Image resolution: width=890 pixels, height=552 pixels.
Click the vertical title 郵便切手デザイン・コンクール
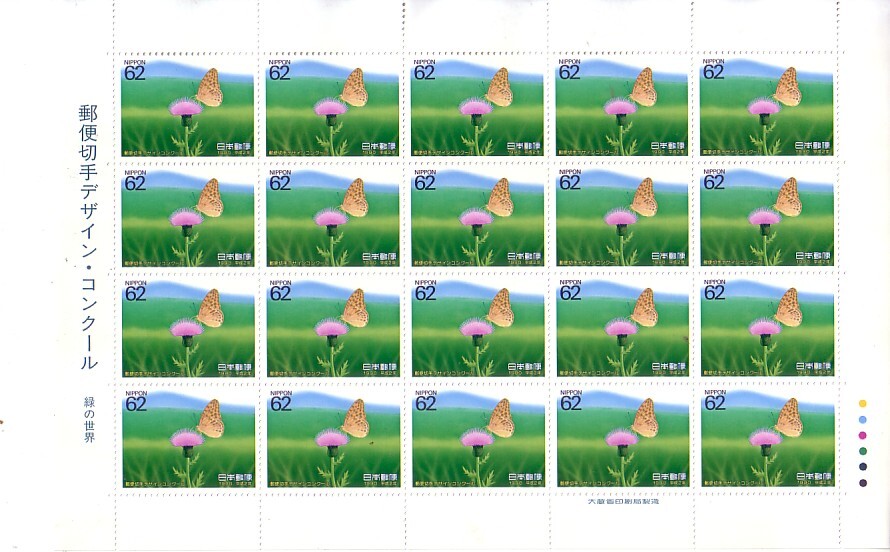[88, 237]
